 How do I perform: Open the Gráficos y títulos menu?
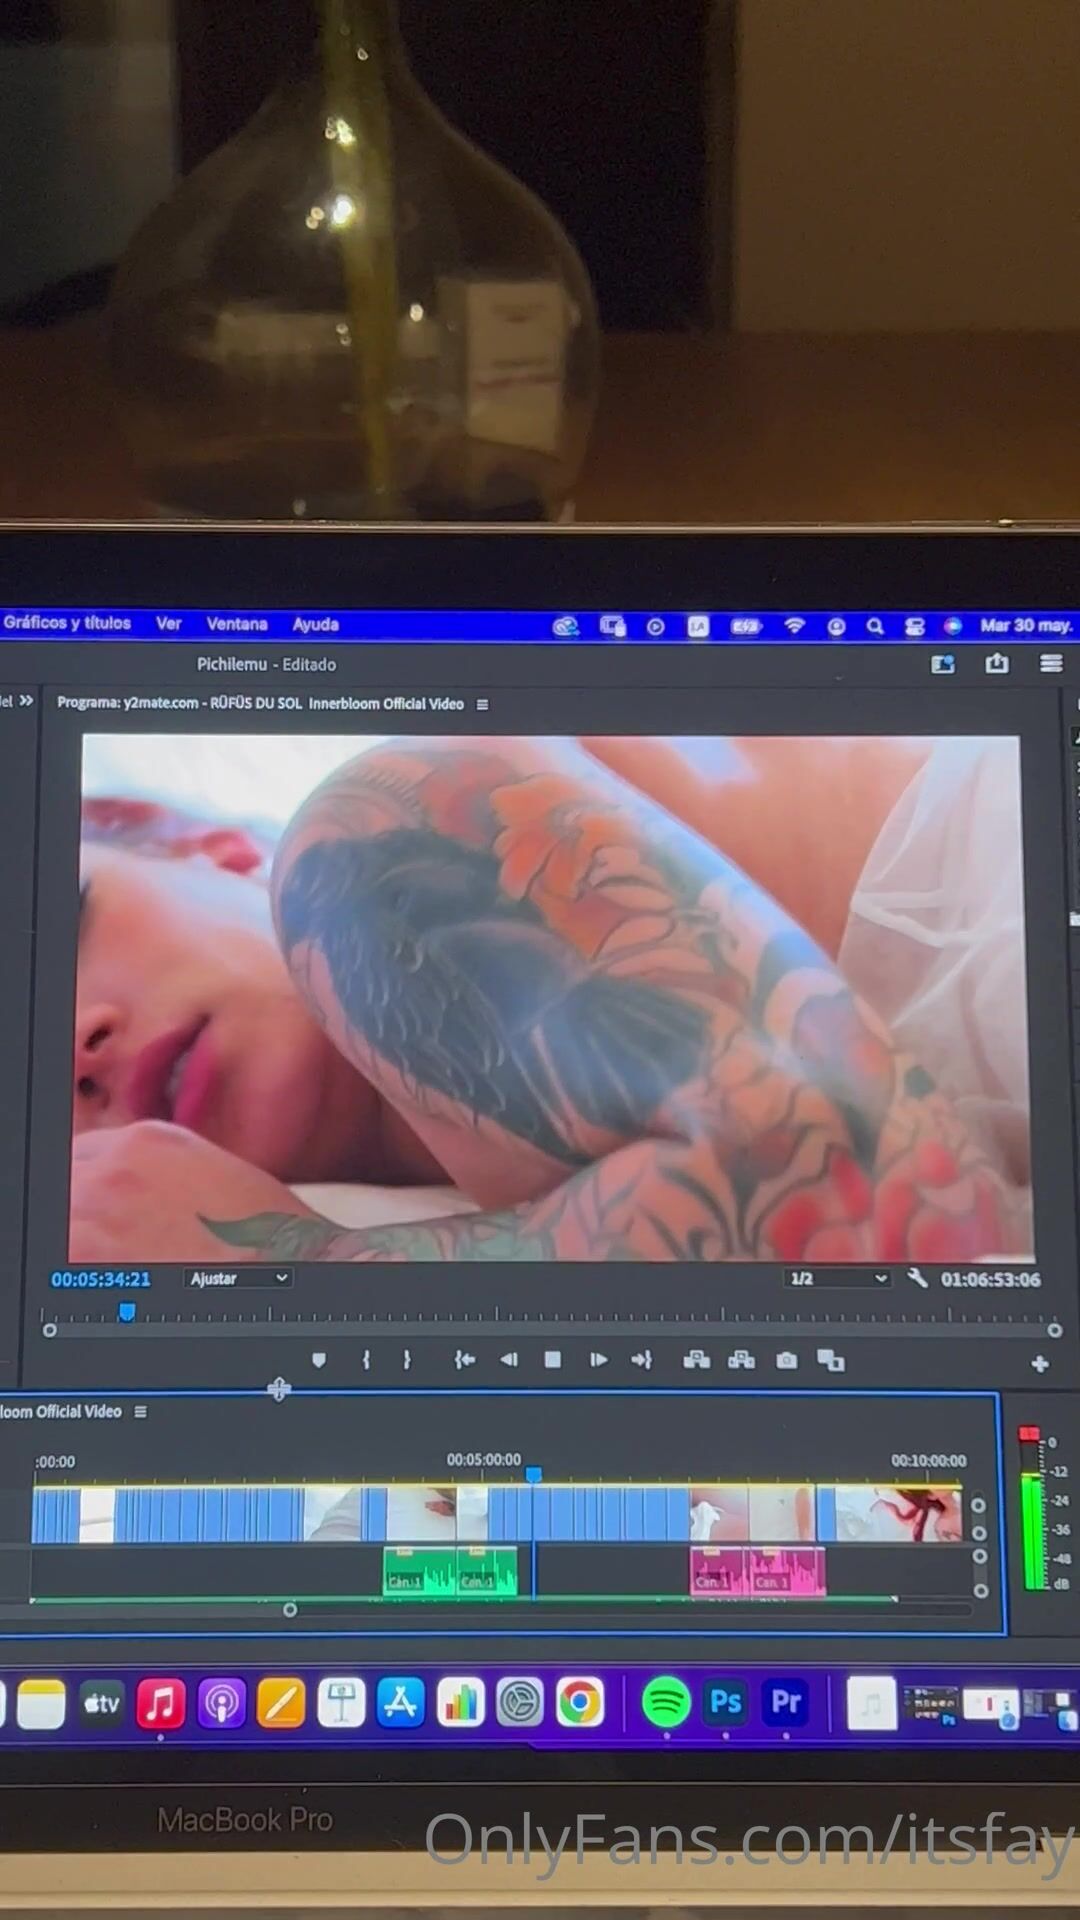pos(67,622)
